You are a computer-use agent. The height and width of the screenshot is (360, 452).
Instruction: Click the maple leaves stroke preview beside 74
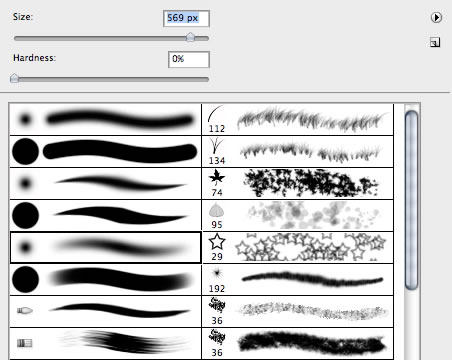coord(311,183)
